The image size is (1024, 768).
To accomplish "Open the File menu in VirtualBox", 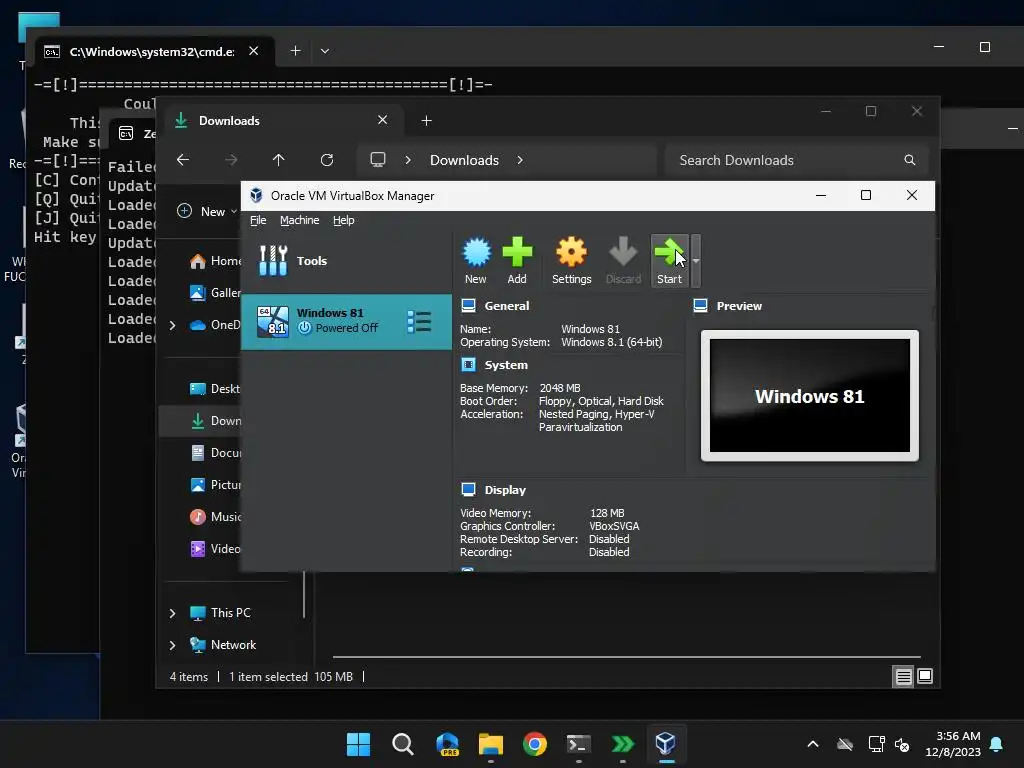I will (x=258, y=220).
